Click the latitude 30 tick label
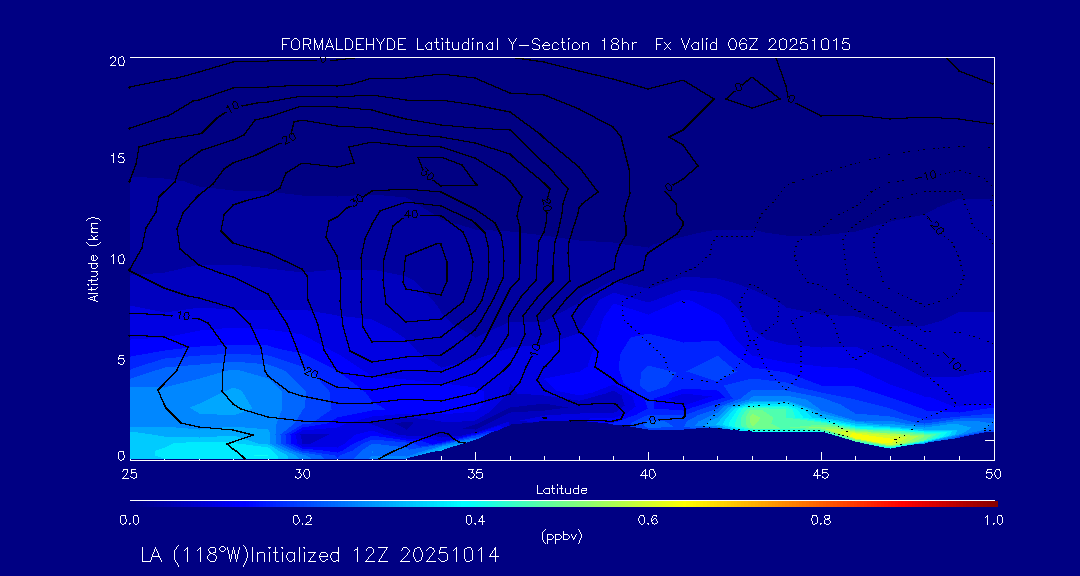 point(302,474)
